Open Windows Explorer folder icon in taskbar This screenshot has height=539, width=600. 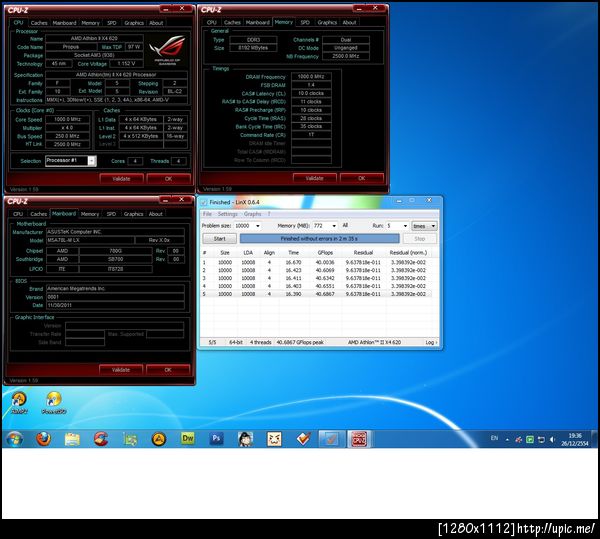[72, 439]
